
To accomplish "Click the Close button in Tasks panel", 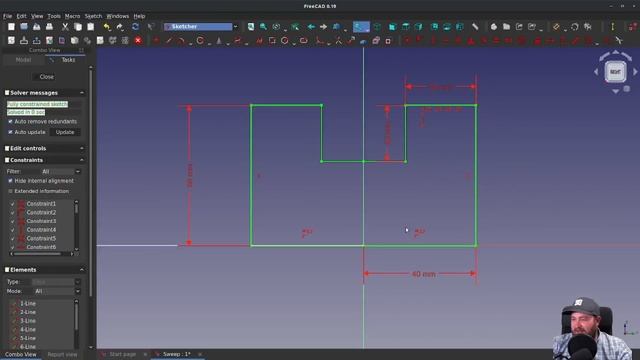I will [47, 77].
